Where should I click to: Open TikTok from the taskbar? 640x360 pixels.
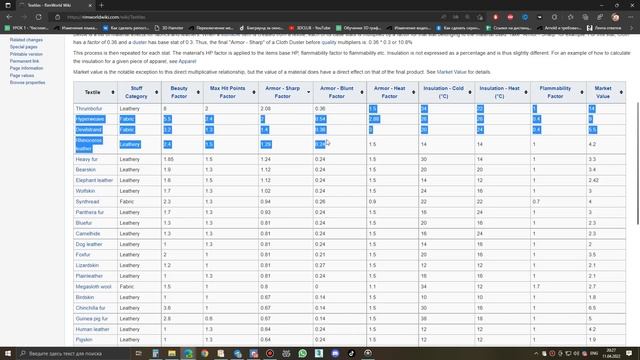[351, 353]
